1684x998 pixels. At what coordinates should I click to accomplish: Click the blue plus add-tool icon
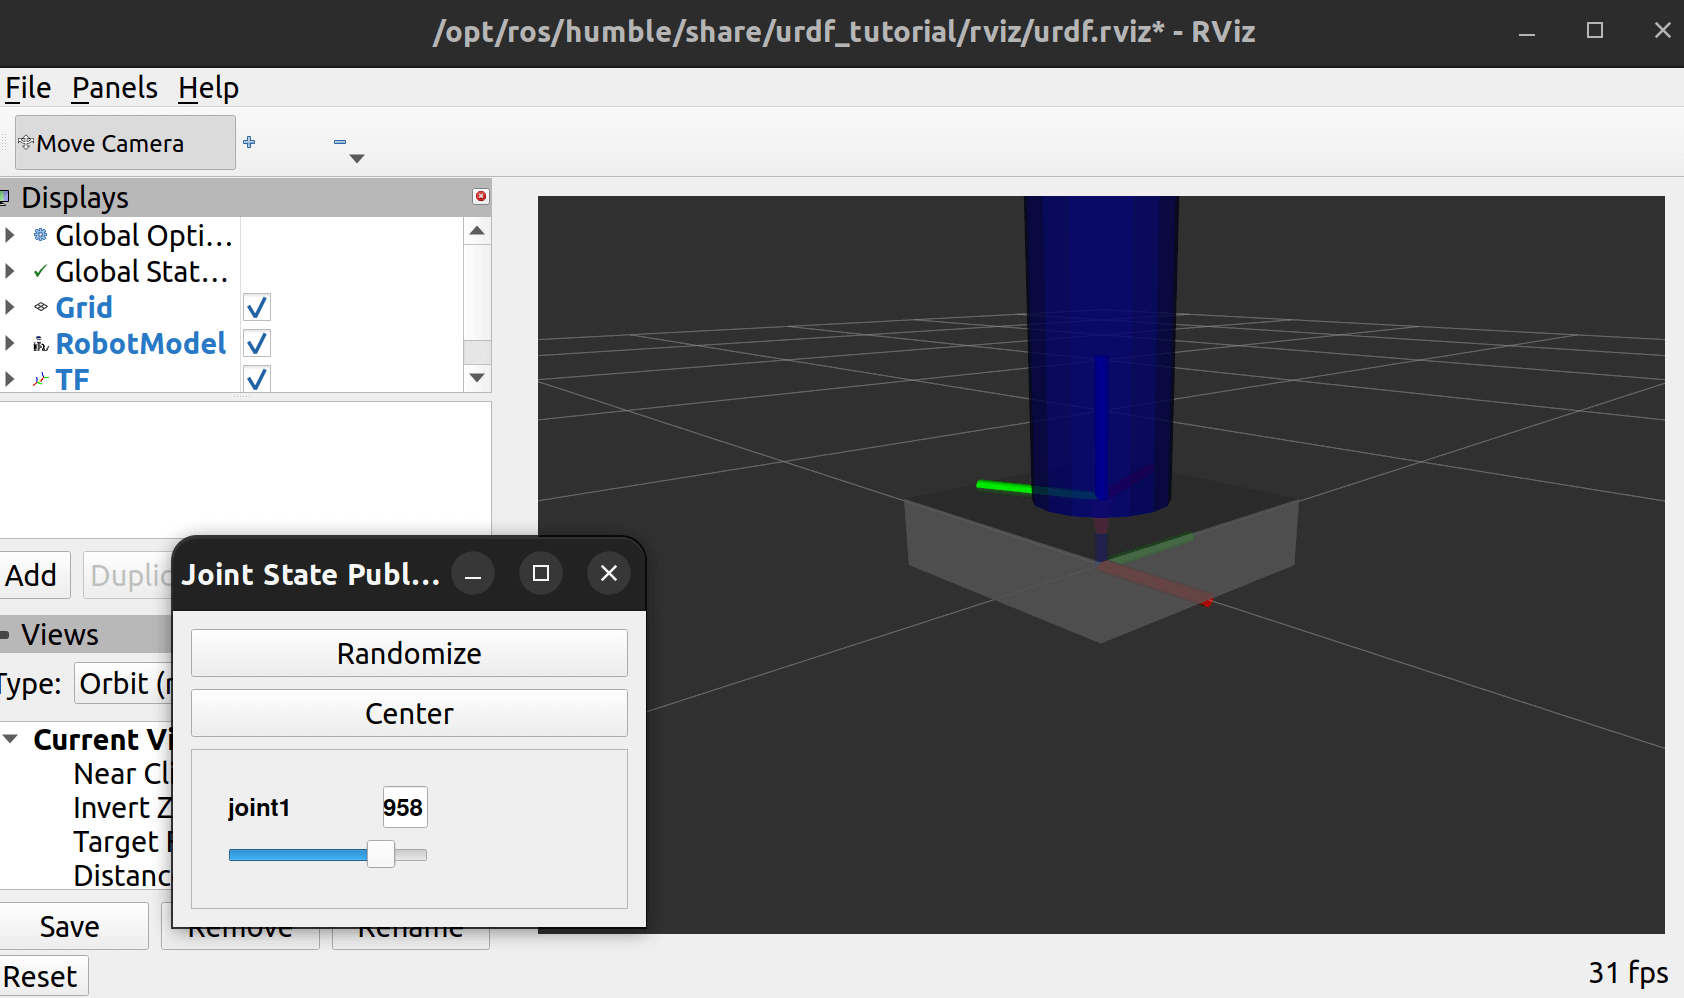(249, 142)
